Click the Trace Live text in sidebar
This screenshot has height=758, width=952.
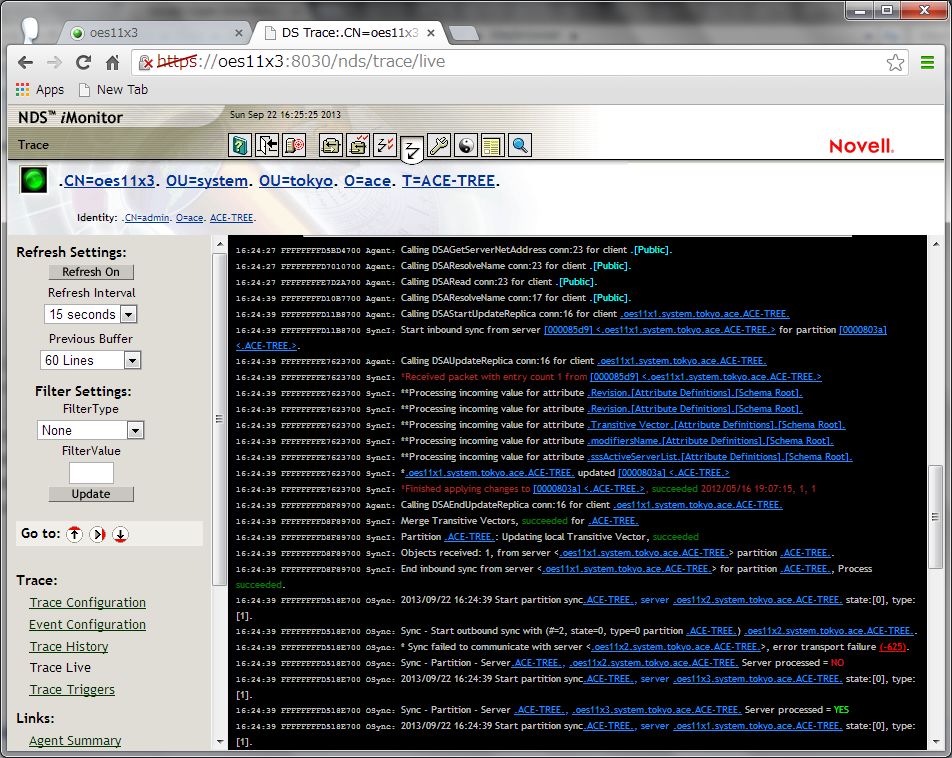point(60,668)
